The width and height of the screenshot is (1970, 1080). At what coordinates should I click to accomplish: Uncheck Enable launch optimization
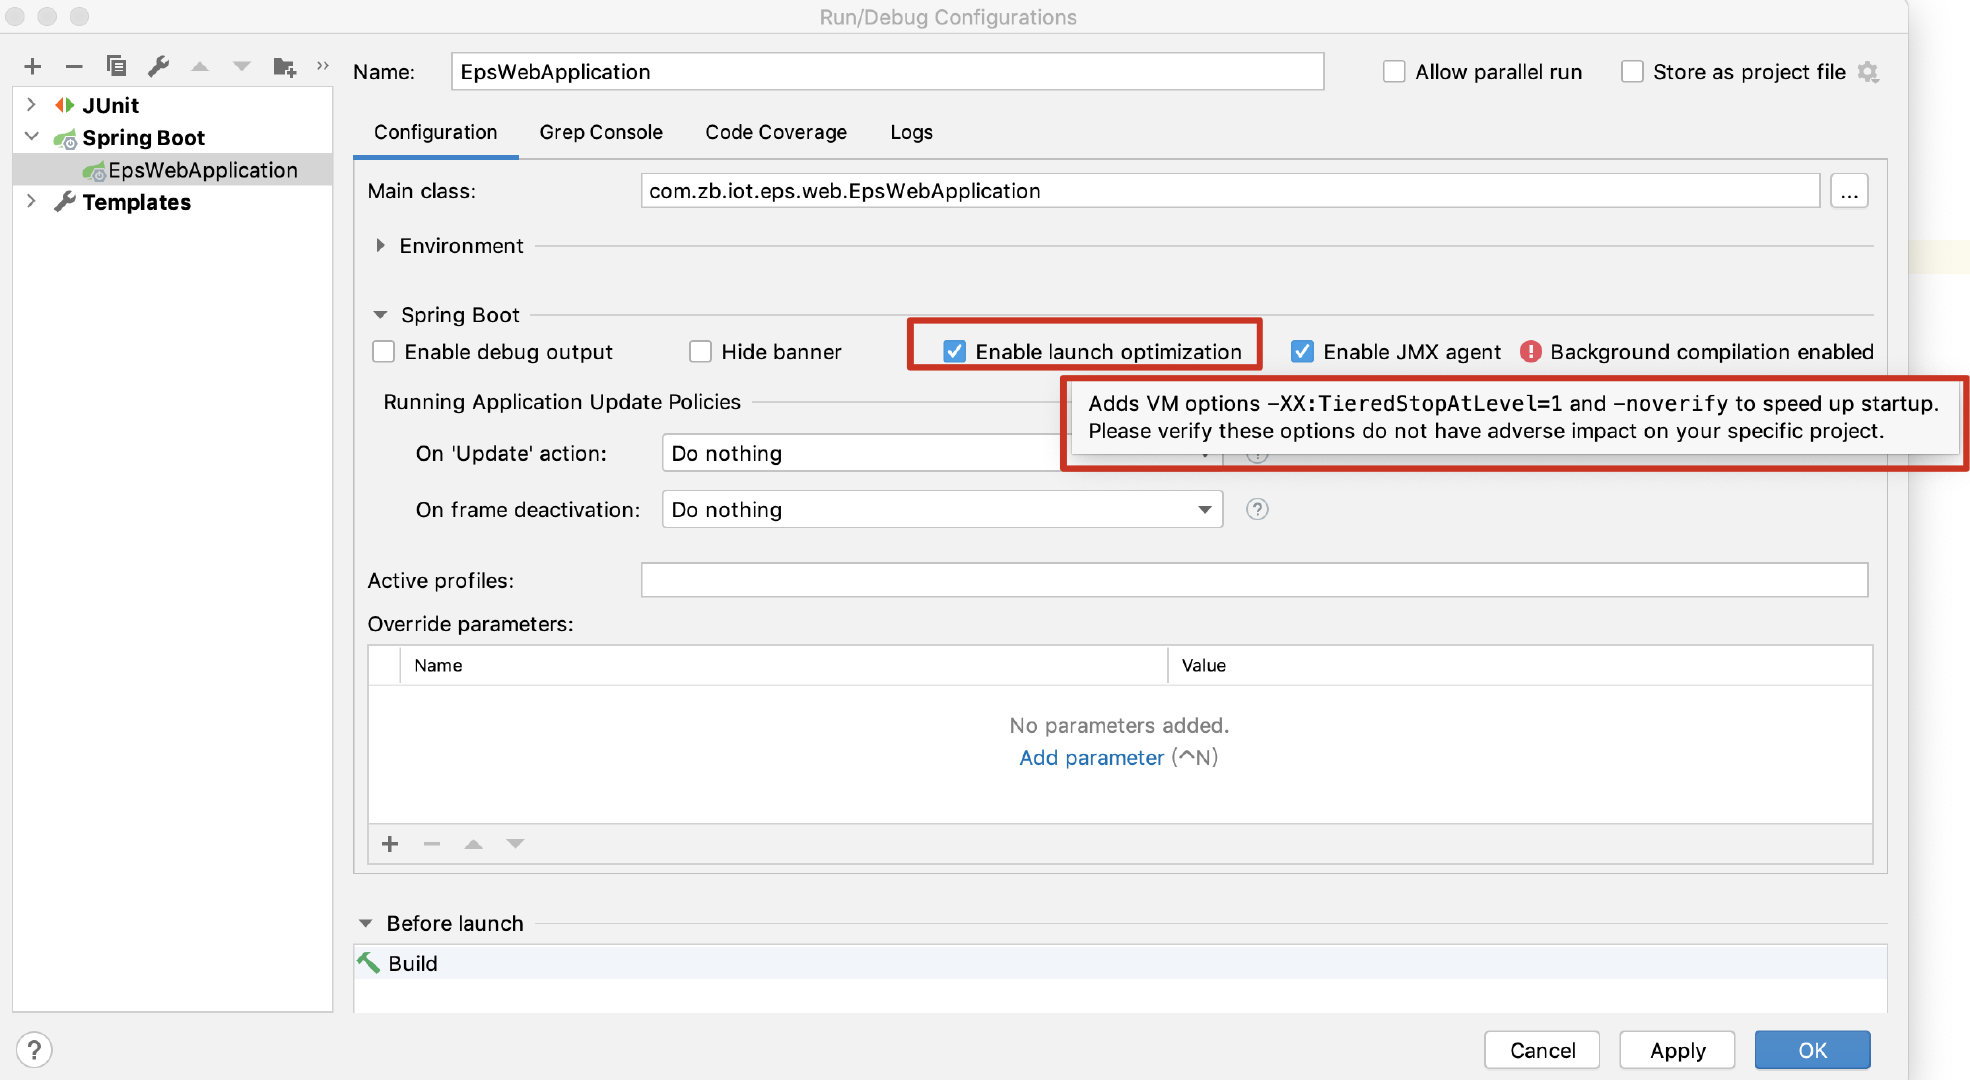click(954, 352)
